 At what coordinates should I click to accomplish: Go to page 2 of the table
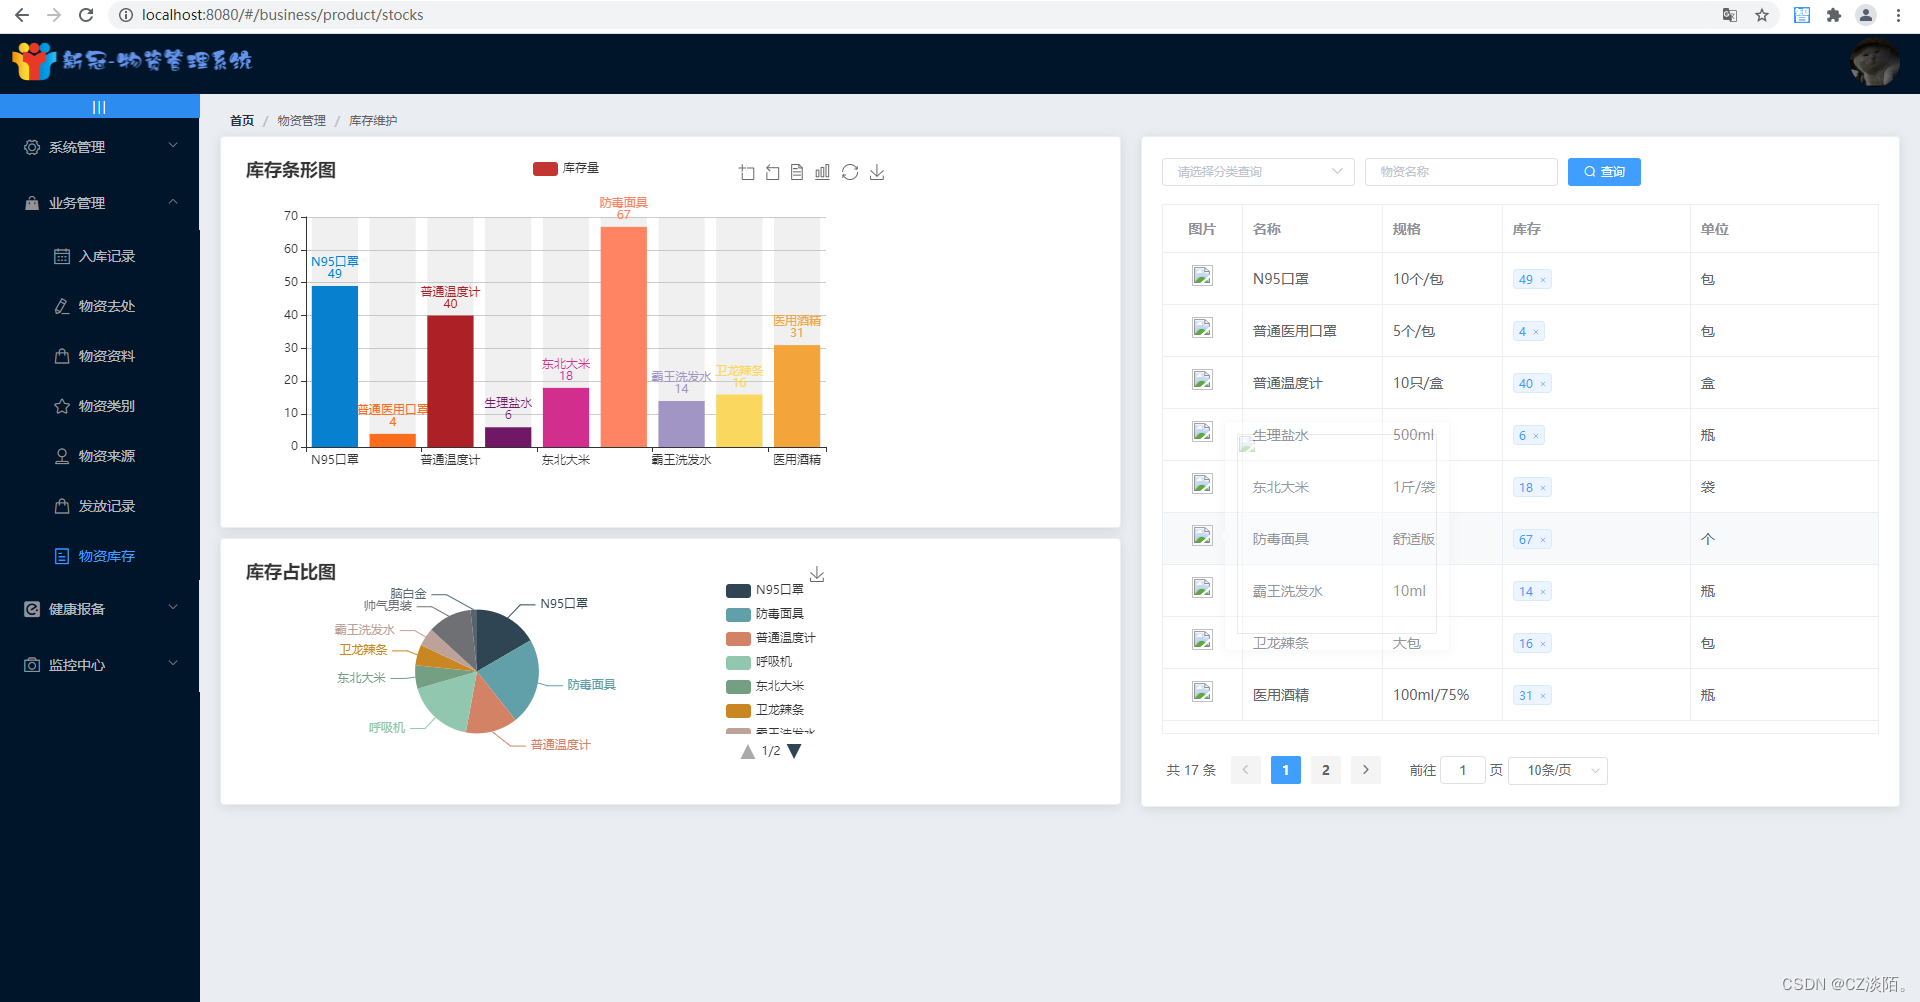[1326, 770]
